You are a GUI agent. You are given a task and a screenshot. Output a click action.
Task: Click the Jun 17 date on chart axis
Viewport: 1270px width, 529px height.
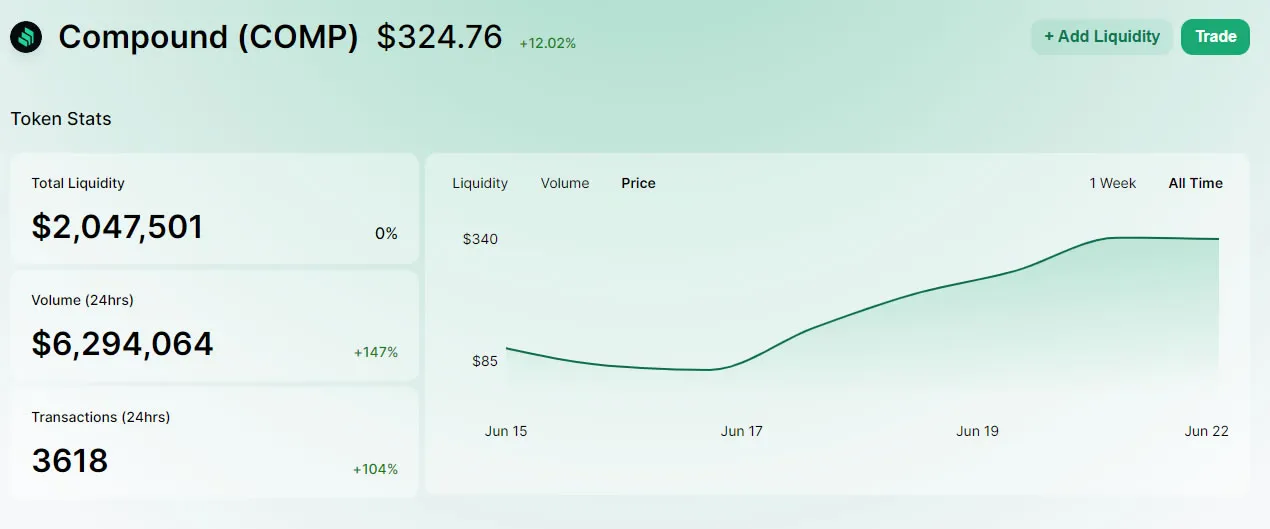[742, 431]
